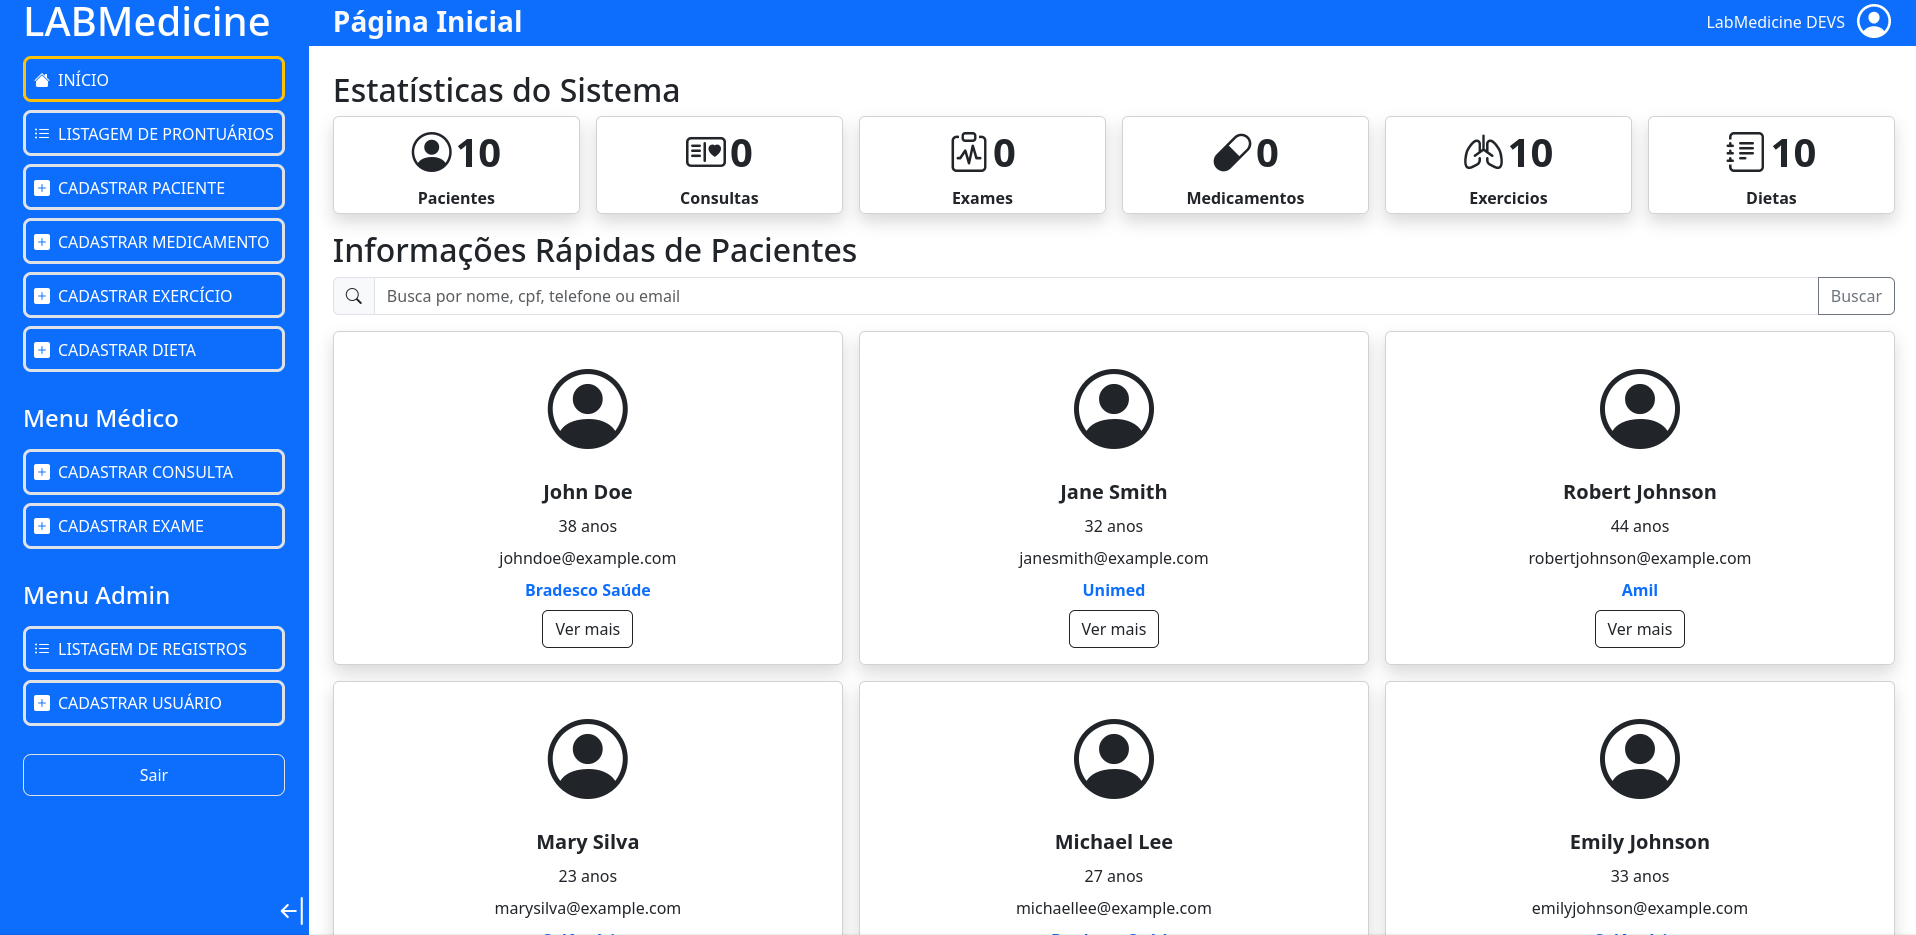The image size is (1916, 935).
Task: Click the Pacientes label under its count
Action: [x=456, y=198]
